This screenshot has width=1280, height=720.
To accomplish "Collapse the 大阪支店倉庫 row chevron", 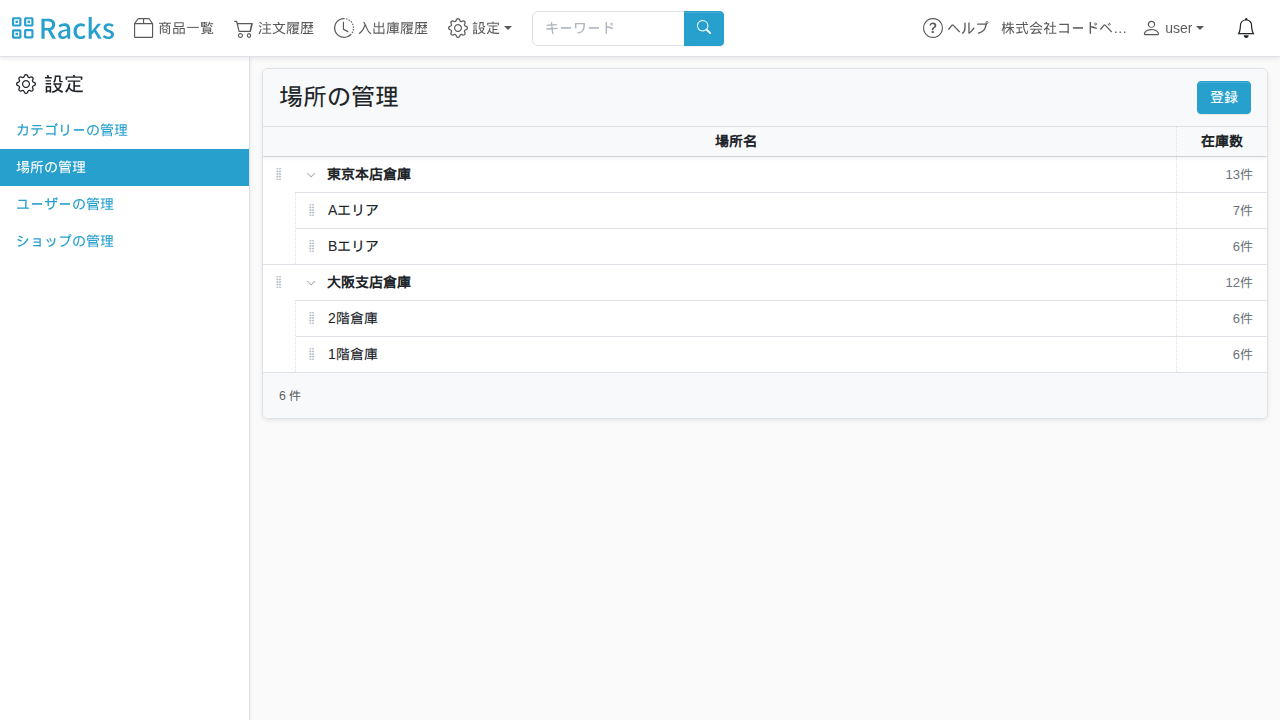I will point(311,283).
